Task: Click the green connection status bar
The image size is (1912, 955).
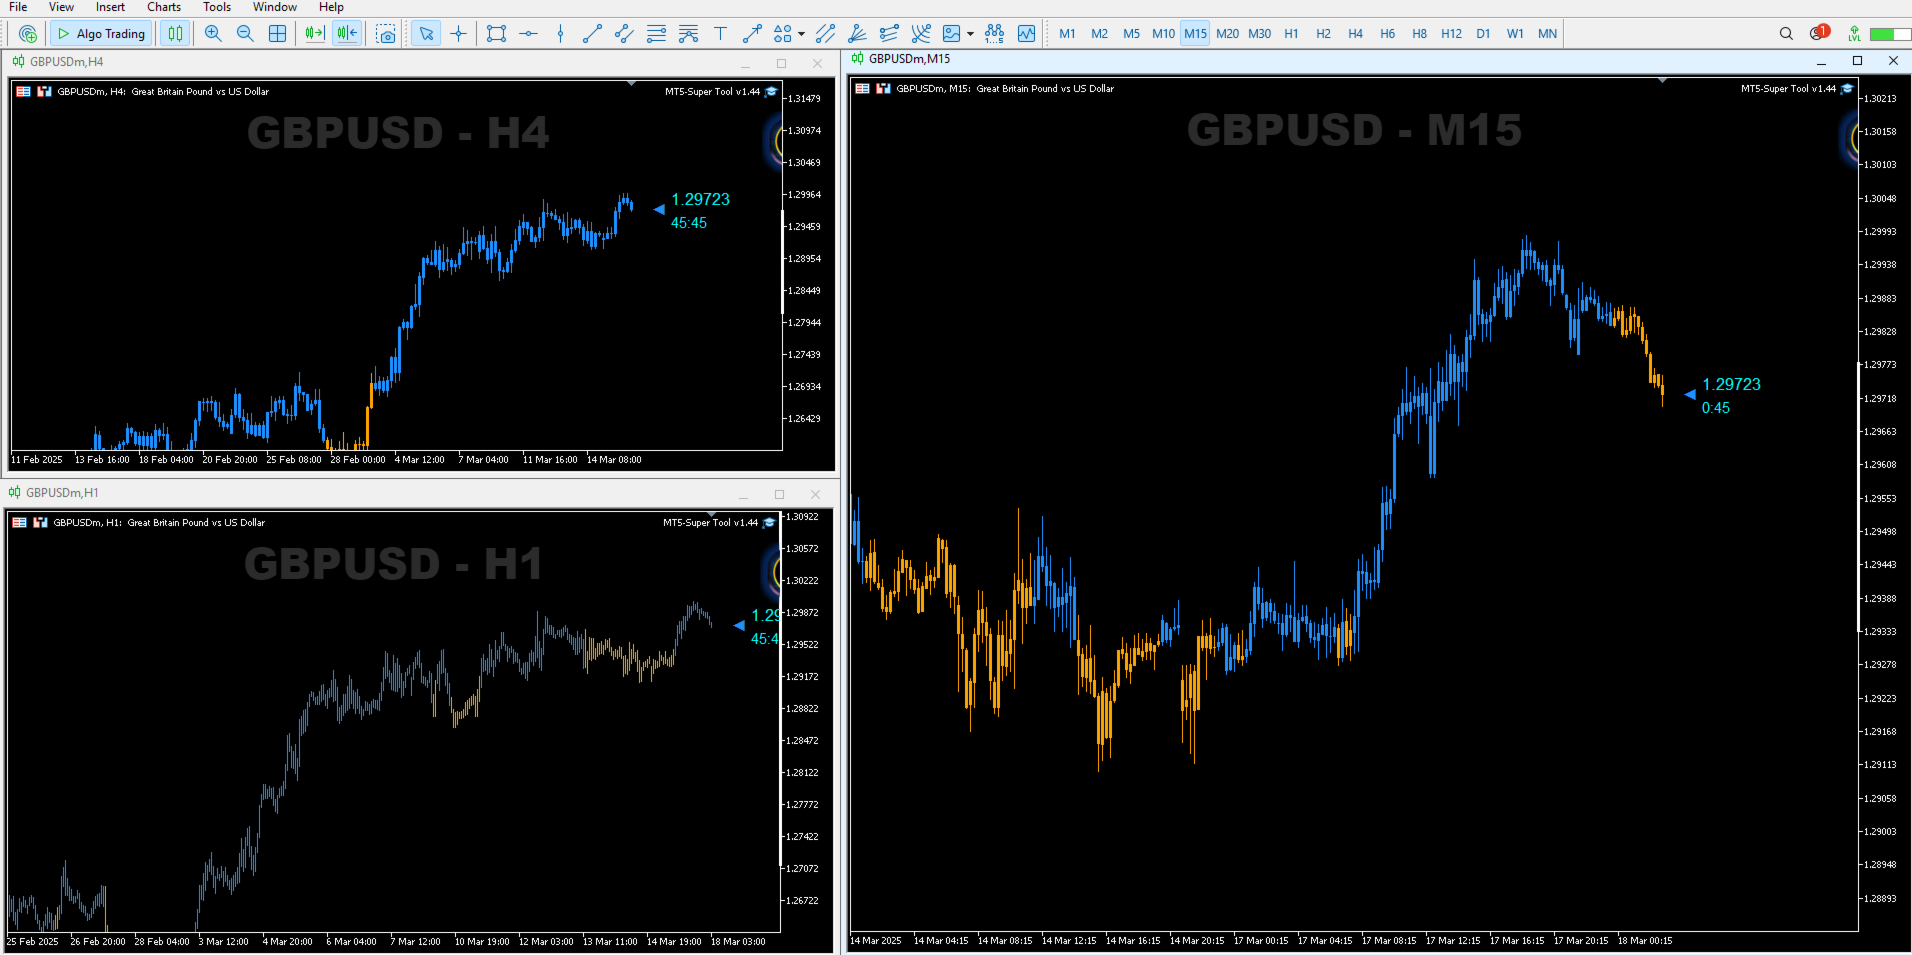Action: coord(1887,33)
